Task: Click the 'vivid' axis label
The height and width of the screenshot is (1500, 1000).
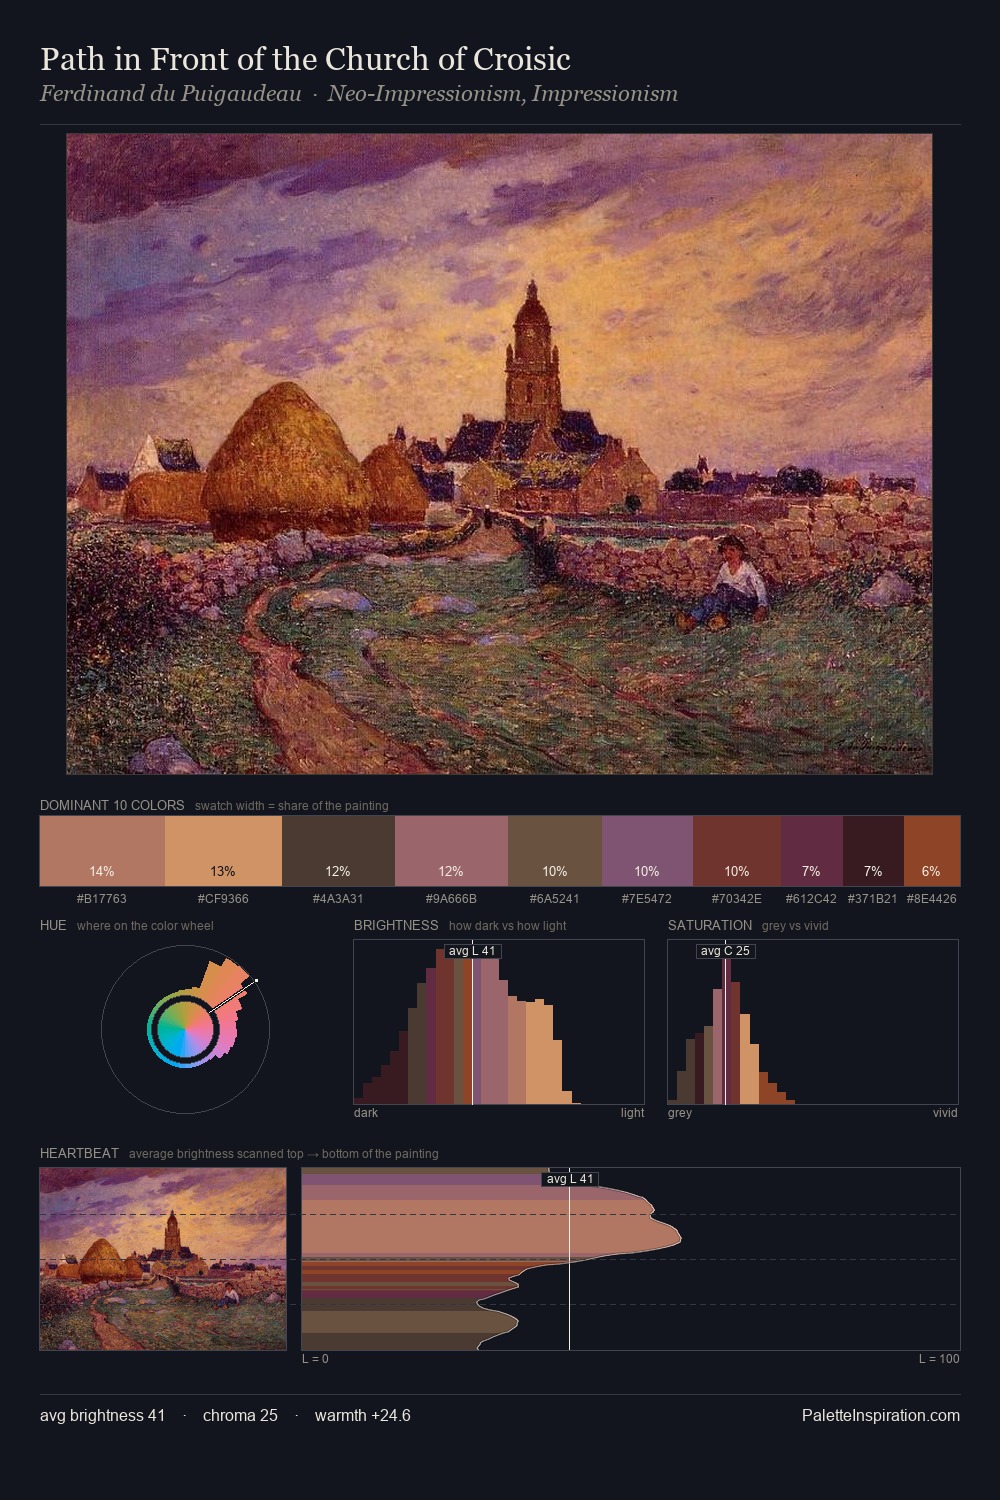Action: coord(945,1112)
